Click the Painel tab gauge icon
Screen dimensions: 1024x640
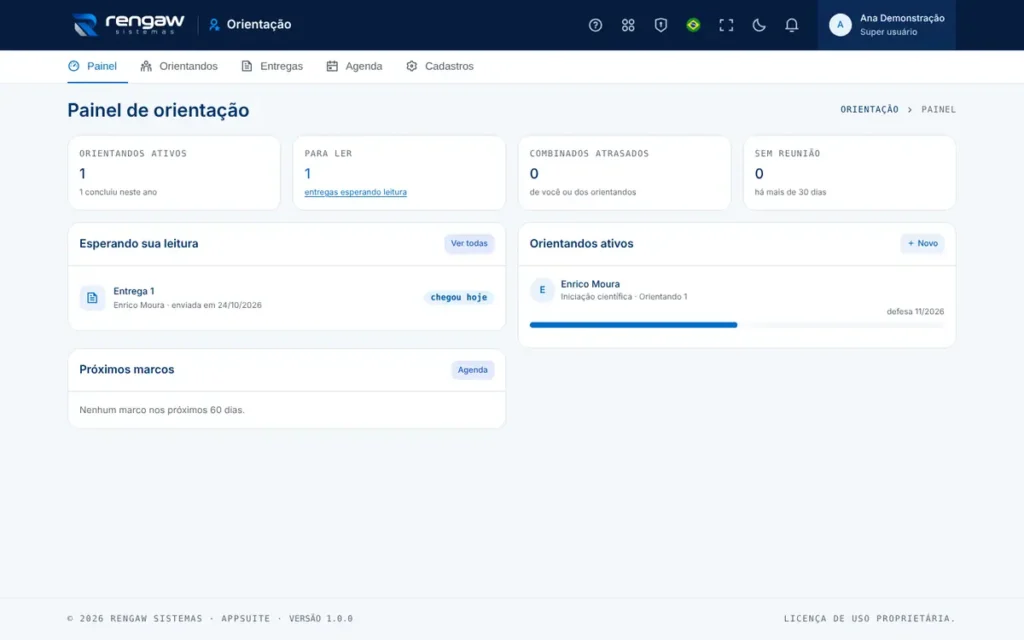pyautogui.click(x=74, y=66)
